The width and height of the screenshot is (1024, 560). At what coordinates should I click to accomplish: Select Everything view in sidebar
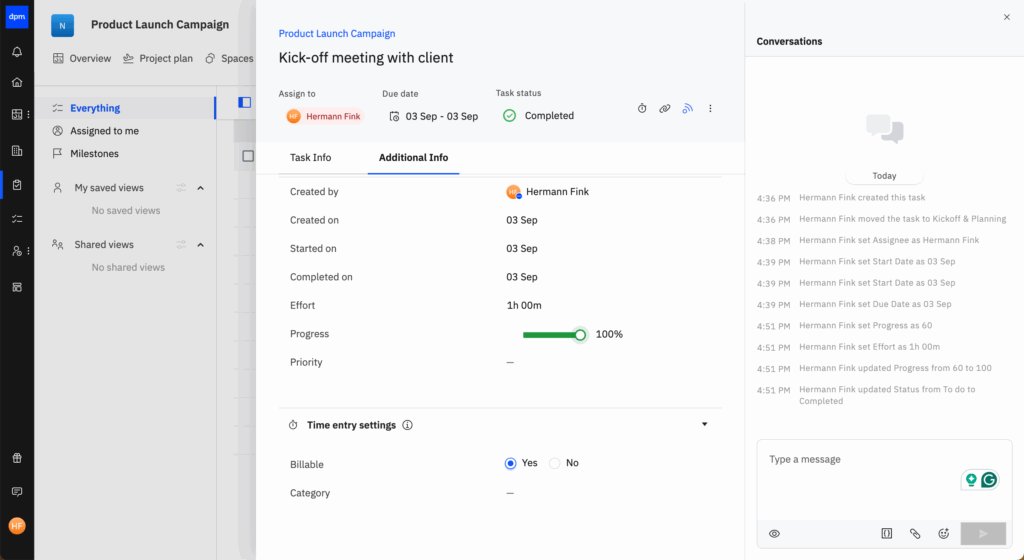[125, 108]
